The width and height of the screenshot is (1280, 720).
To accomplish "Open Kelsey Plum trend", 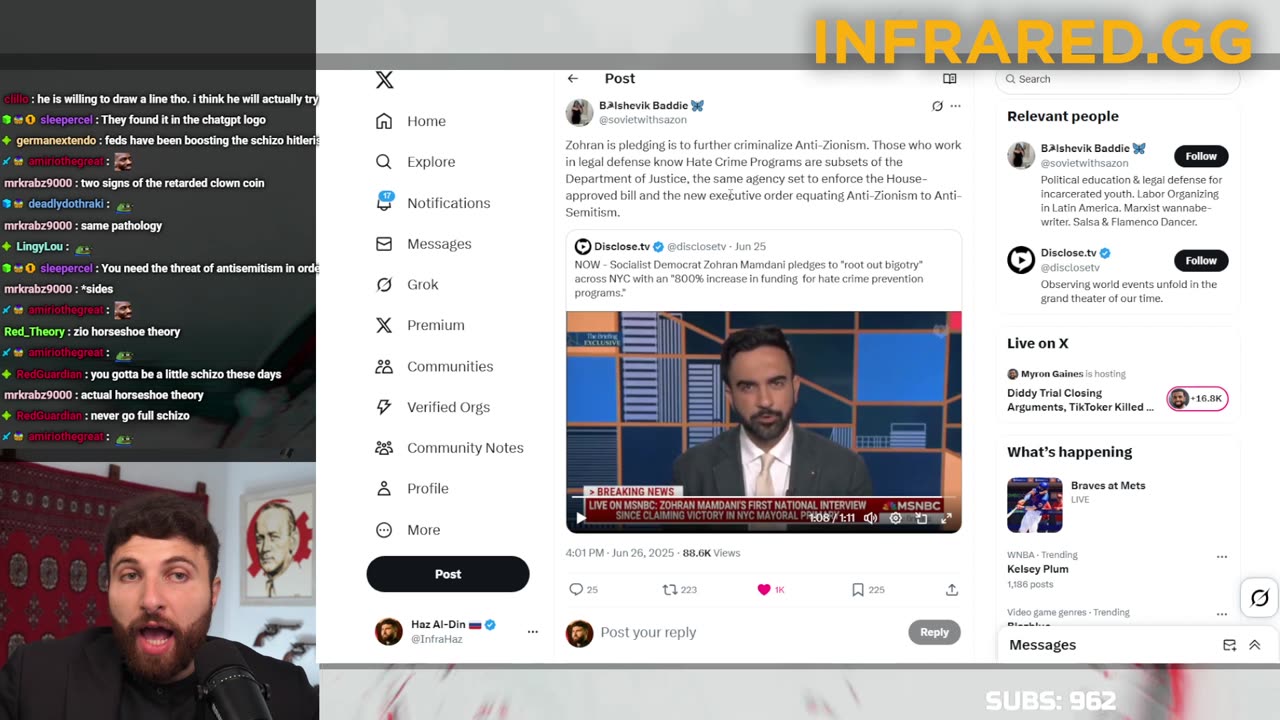I will tap(1037, 569).
